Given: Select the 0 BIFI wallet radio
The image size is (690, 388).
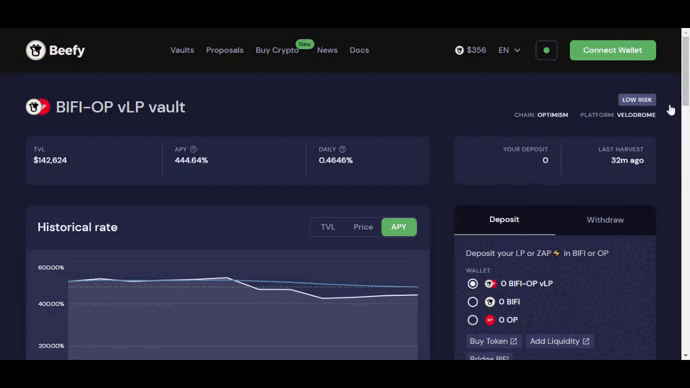Looking at the screenshot, I should coord(473,302).
